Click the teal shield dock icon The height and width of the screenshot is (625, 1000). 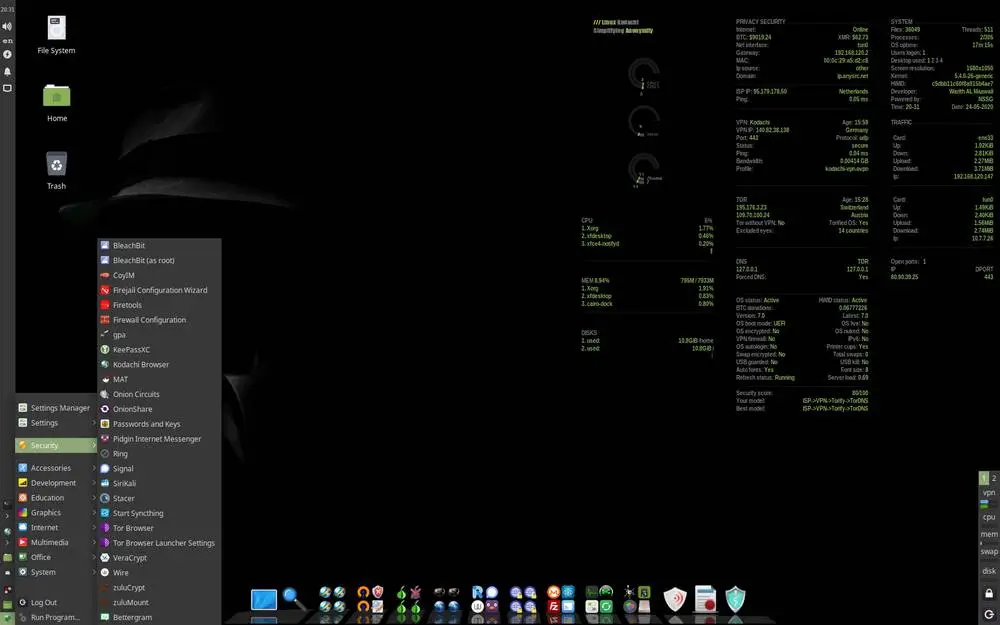(x=735, y=599)
